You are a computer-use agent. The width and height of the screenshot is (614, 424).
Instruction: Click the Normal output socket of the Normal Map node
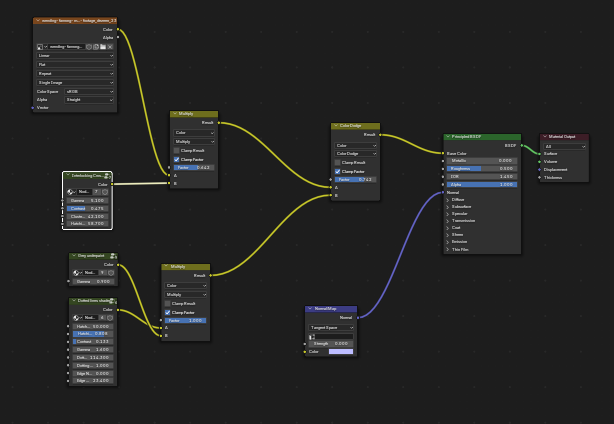[x=357, y=318]
